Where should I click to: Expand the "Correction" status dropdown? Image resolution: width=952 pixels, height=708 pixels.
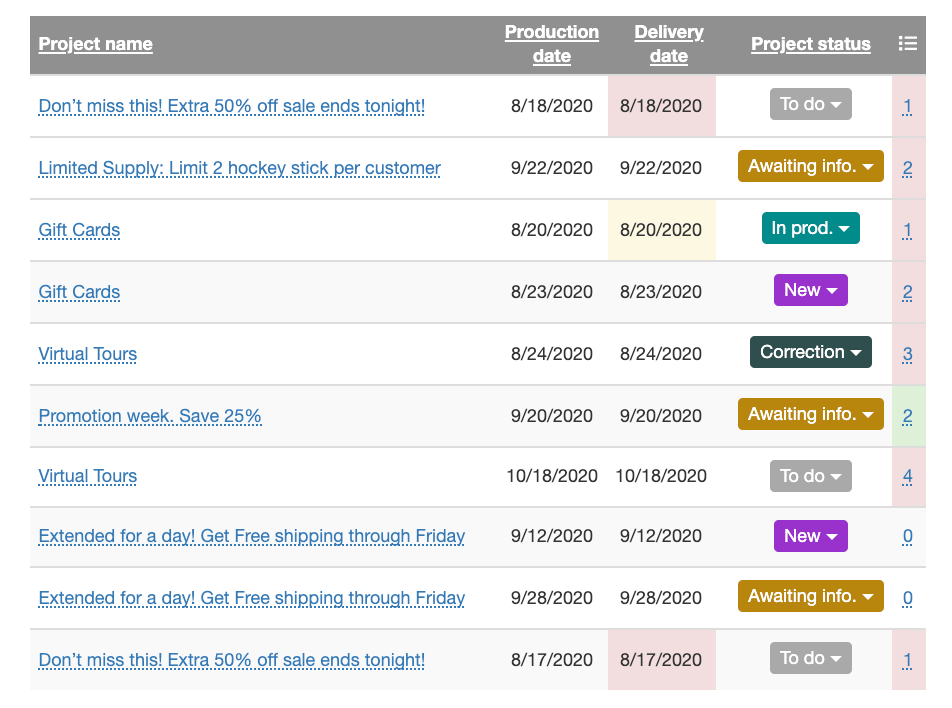pyautogui.click(x=810, y=352)
